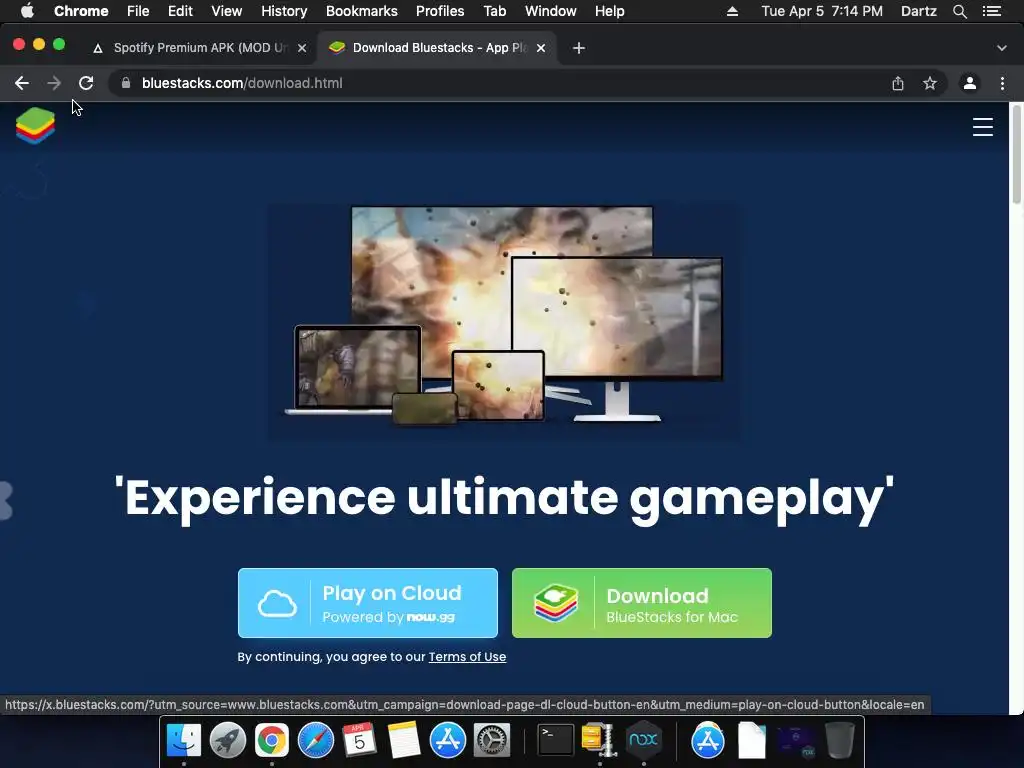Click Chrome icon in the Dock

coord(272,740)
